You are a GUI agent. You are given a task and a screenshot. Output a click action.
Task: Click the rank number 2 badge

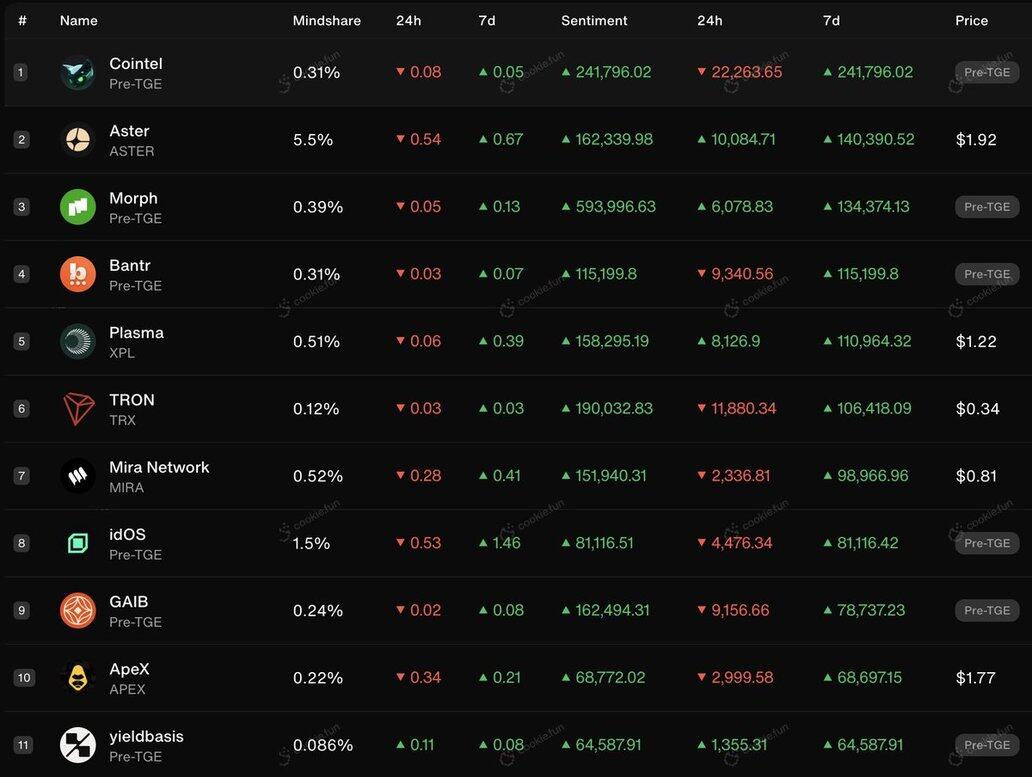22,140
